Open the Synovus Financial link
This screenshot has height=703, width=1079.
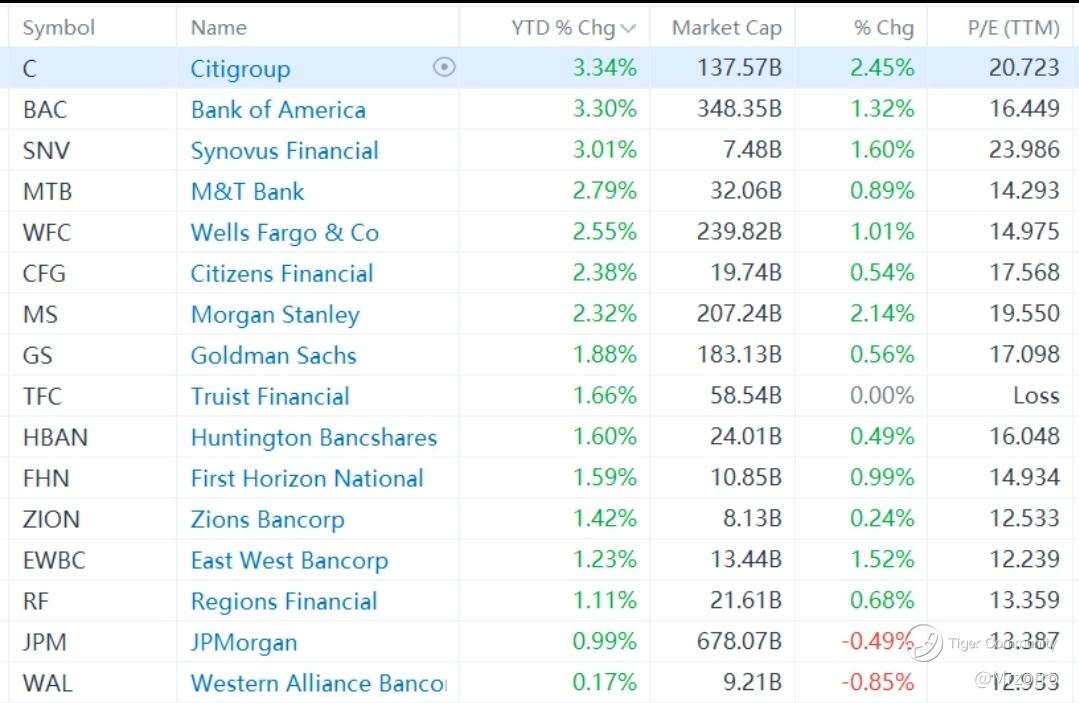(x=284, y=151)
